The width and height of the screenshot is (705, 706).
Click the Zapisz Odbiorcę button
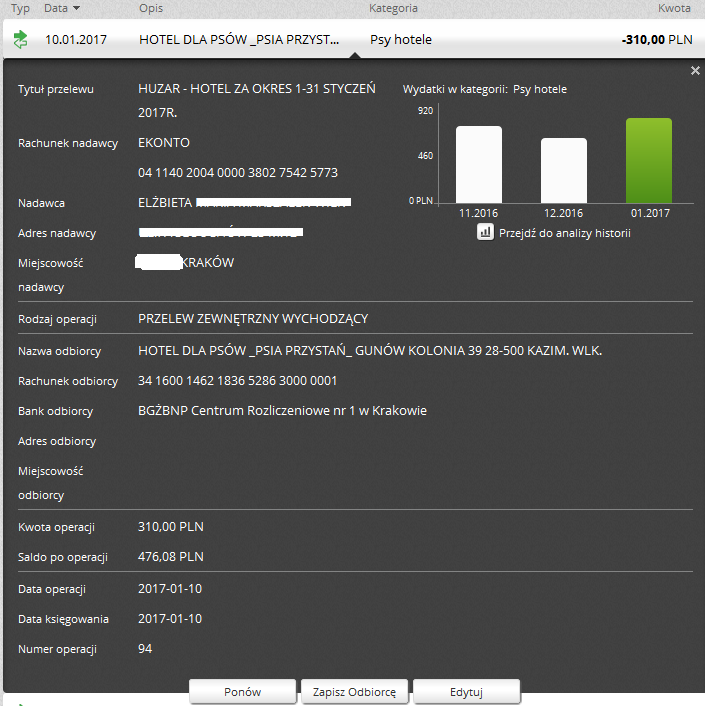354,692
